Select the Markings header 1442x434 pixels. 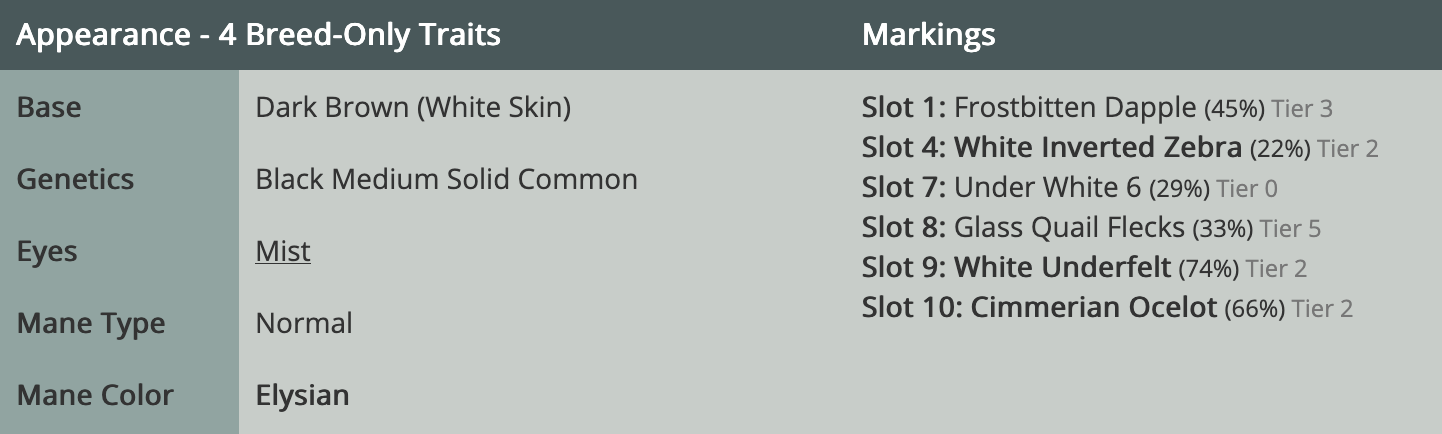click(x=929, y=36)
